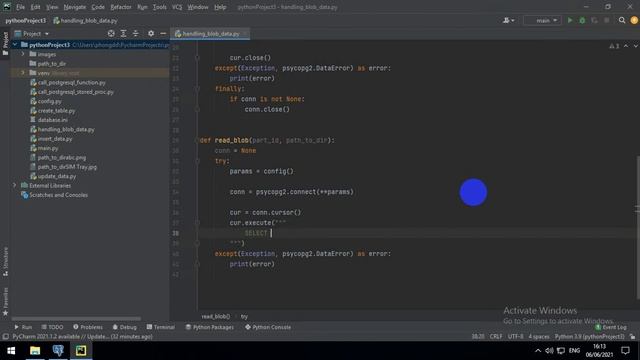Jump to next highlighted warning arrow

pyautogui.click(x=636, y=46)
